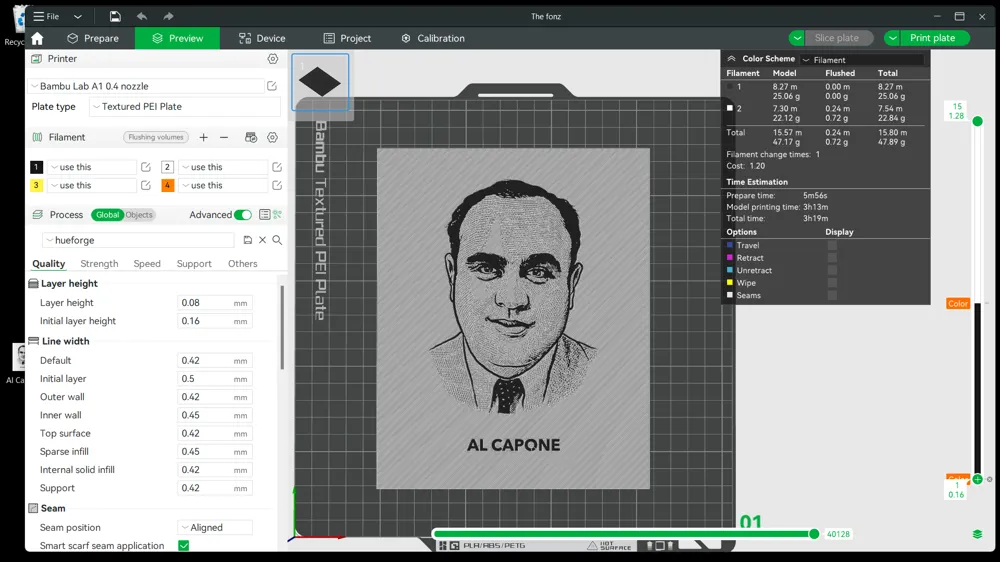Click the Initial layer height value field
The width and height of the screenshot is (1000, 562).
coord(215,321)
